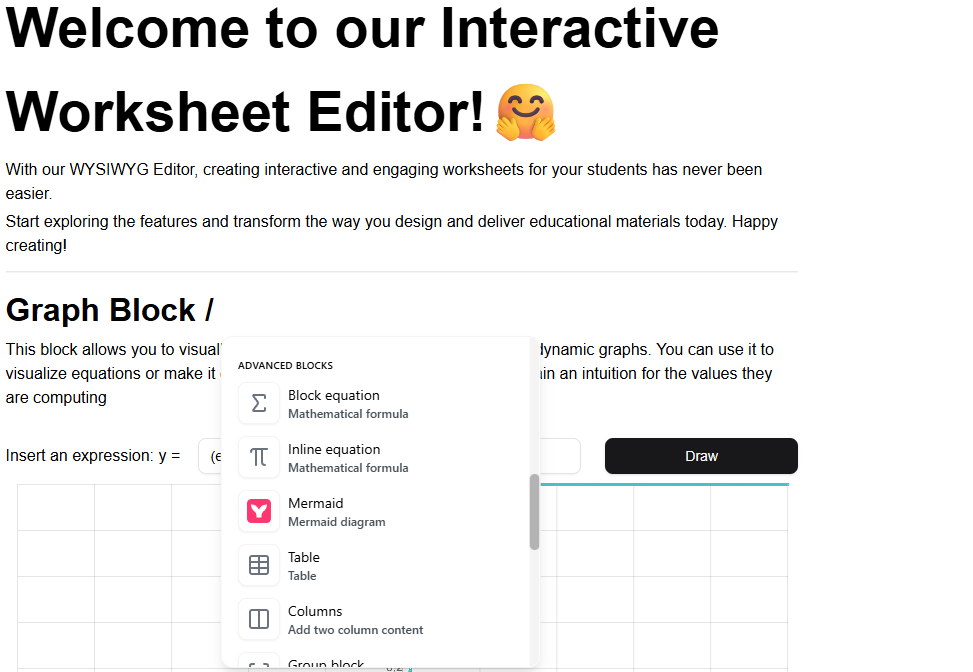The image size is (973, 672).
Task: Click the partially visible Group block icon
Action: [259, 663]
